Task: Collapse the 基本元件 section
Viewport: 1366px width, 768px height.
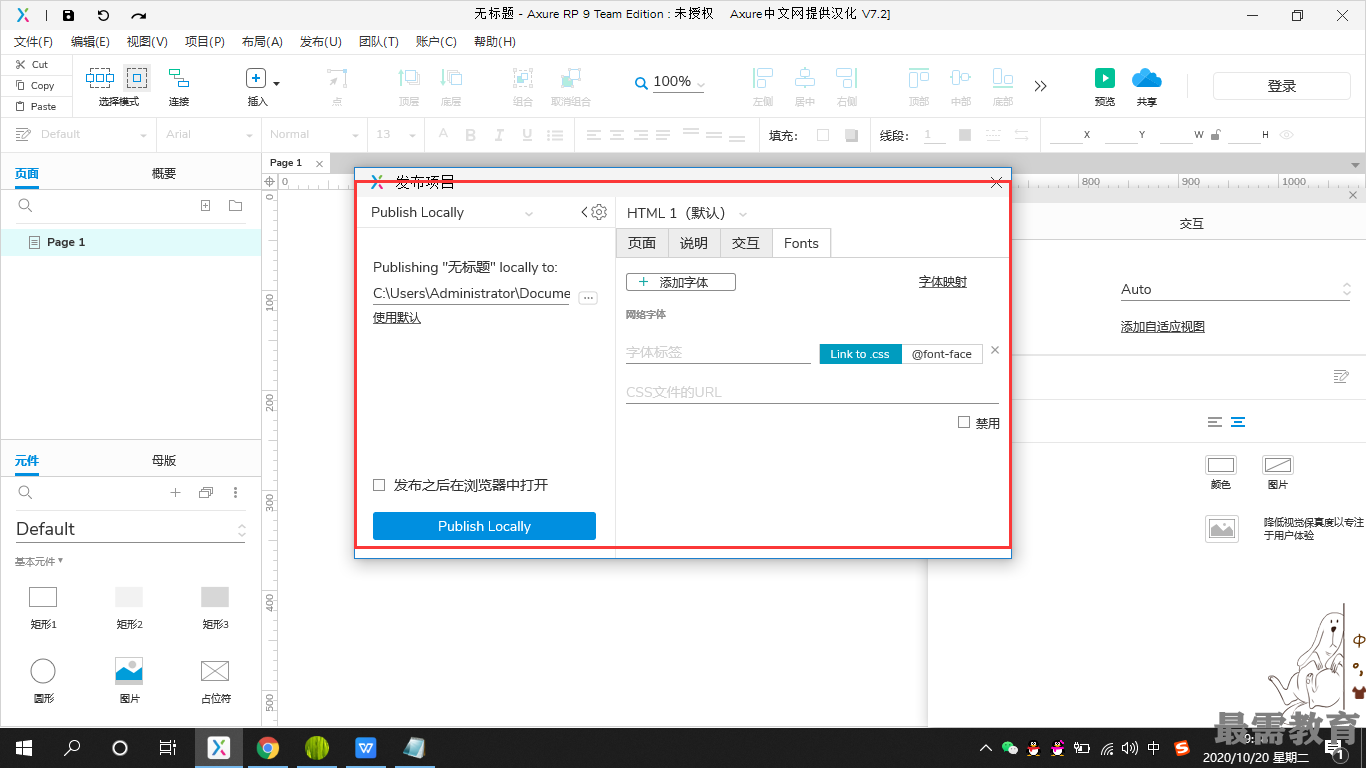Action: (x=39, y=561)
